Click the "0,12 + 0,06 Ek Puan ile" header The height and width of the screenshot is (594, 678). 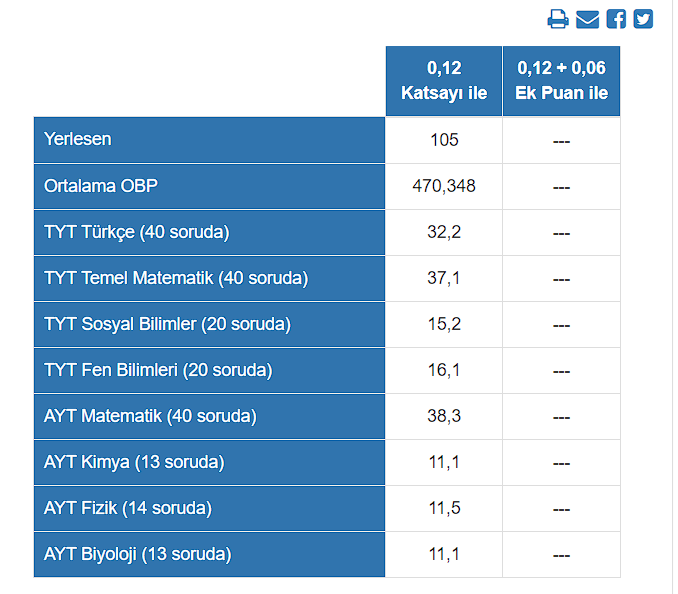(561, 81)
